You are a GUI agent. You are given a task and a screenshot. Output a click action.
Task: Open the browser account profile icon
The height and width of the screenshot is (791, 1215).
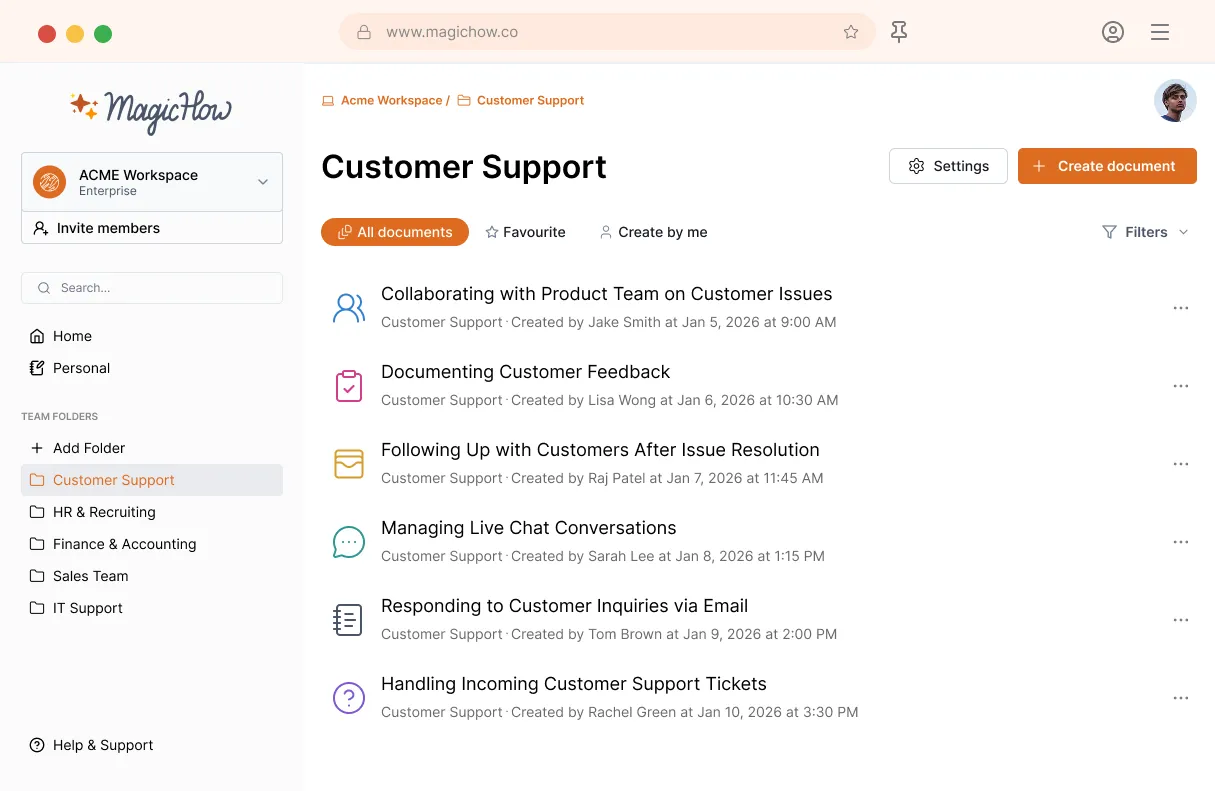(1112, 32)
